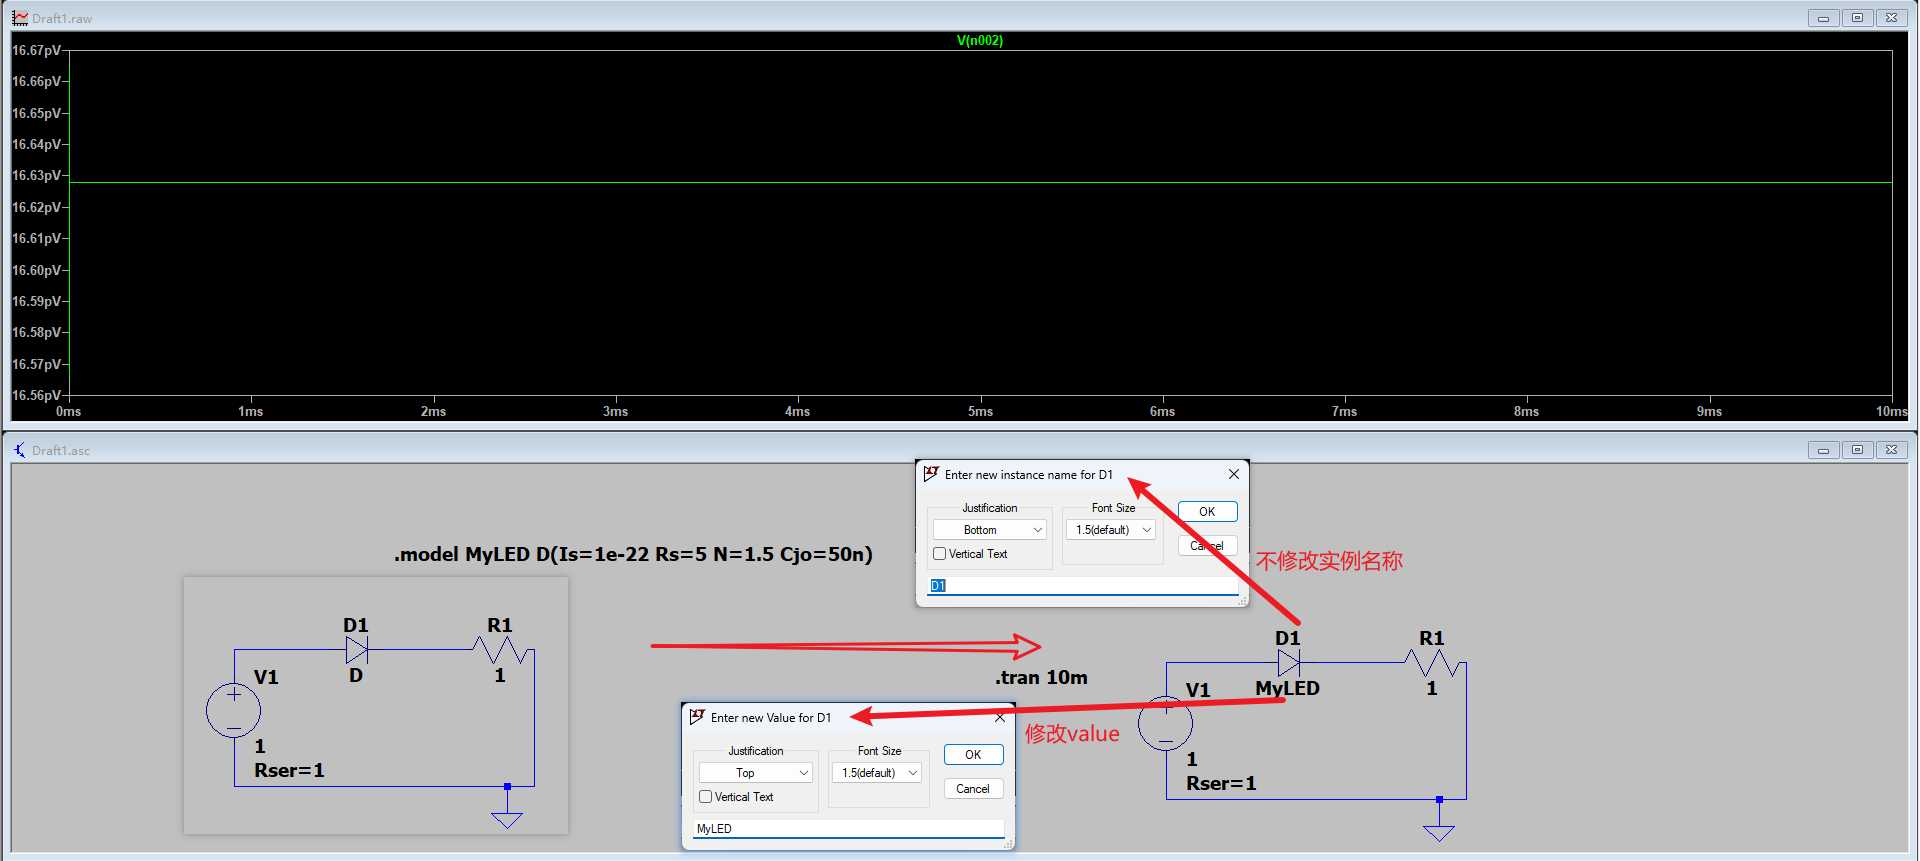This screenshot has width=1920, height=861.
Task: Close the instance name dialog
Action: click(x=1234, y=474)
